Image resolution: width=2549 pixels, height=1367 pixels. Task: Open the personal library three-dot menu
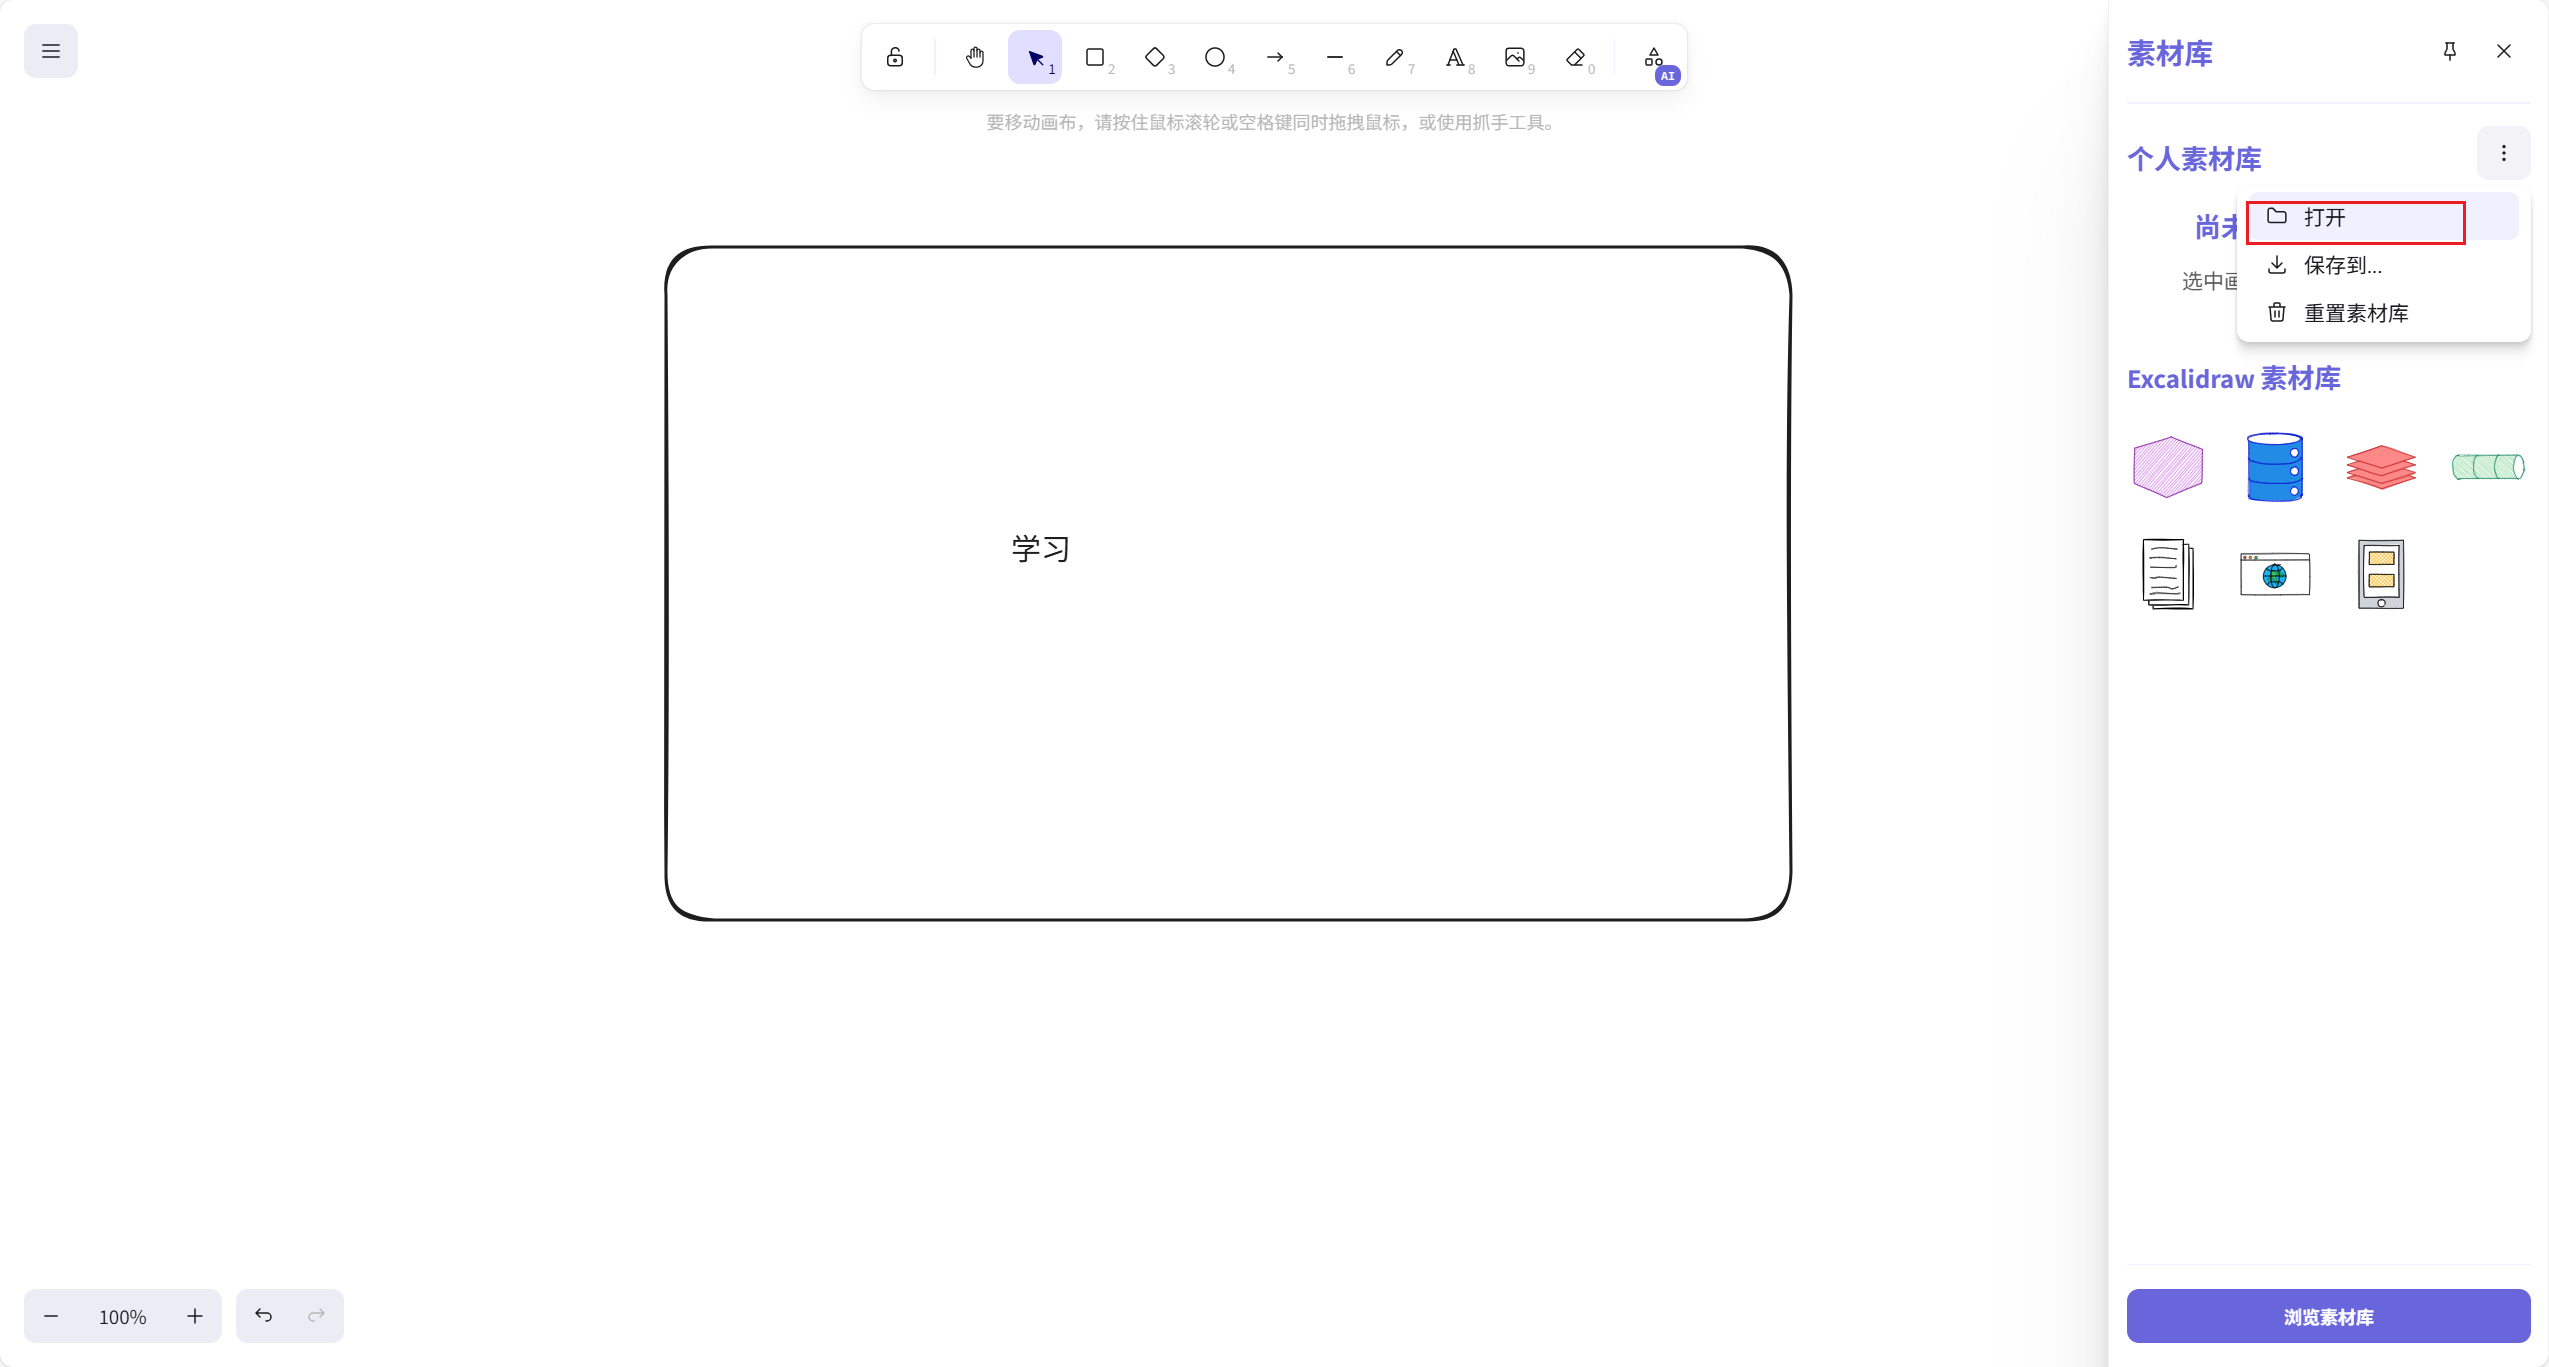pyautogui.click(x=2504, y=153)
